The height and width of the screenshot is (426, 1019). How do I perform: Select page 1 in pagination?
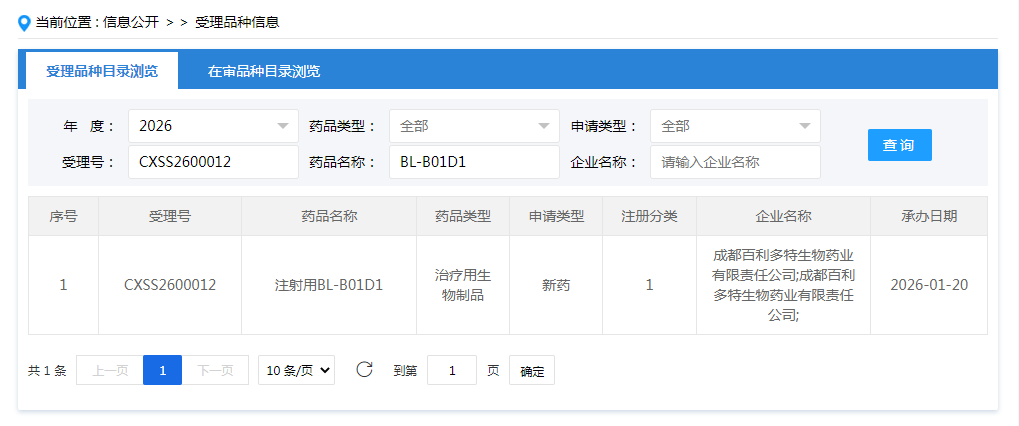click(162, 370)
